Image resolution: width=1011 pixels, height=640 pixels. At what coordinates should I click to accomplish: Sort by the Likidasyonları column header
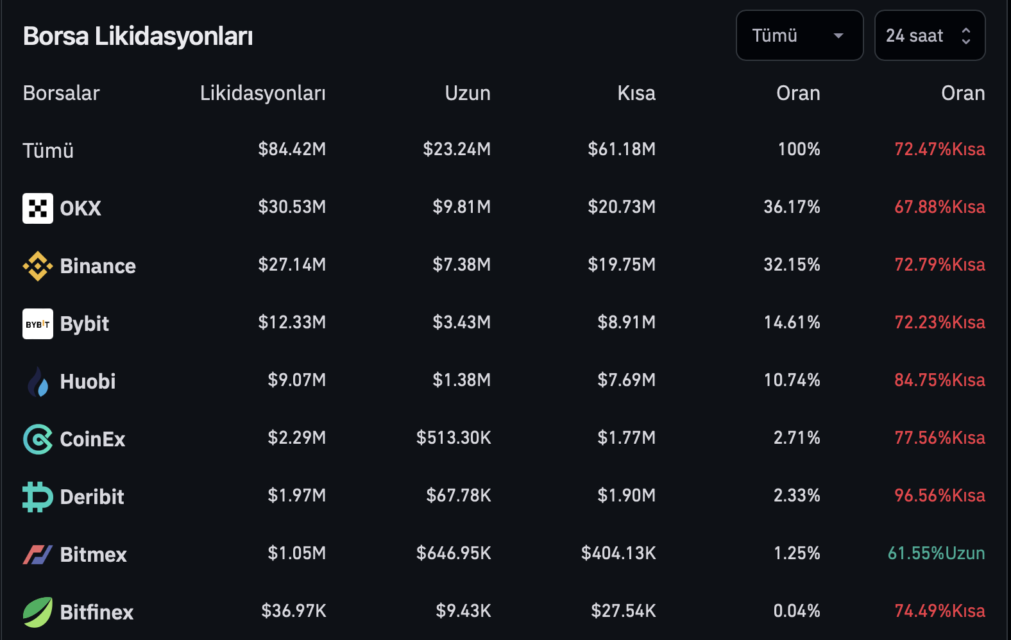click(x=262, y=93)
